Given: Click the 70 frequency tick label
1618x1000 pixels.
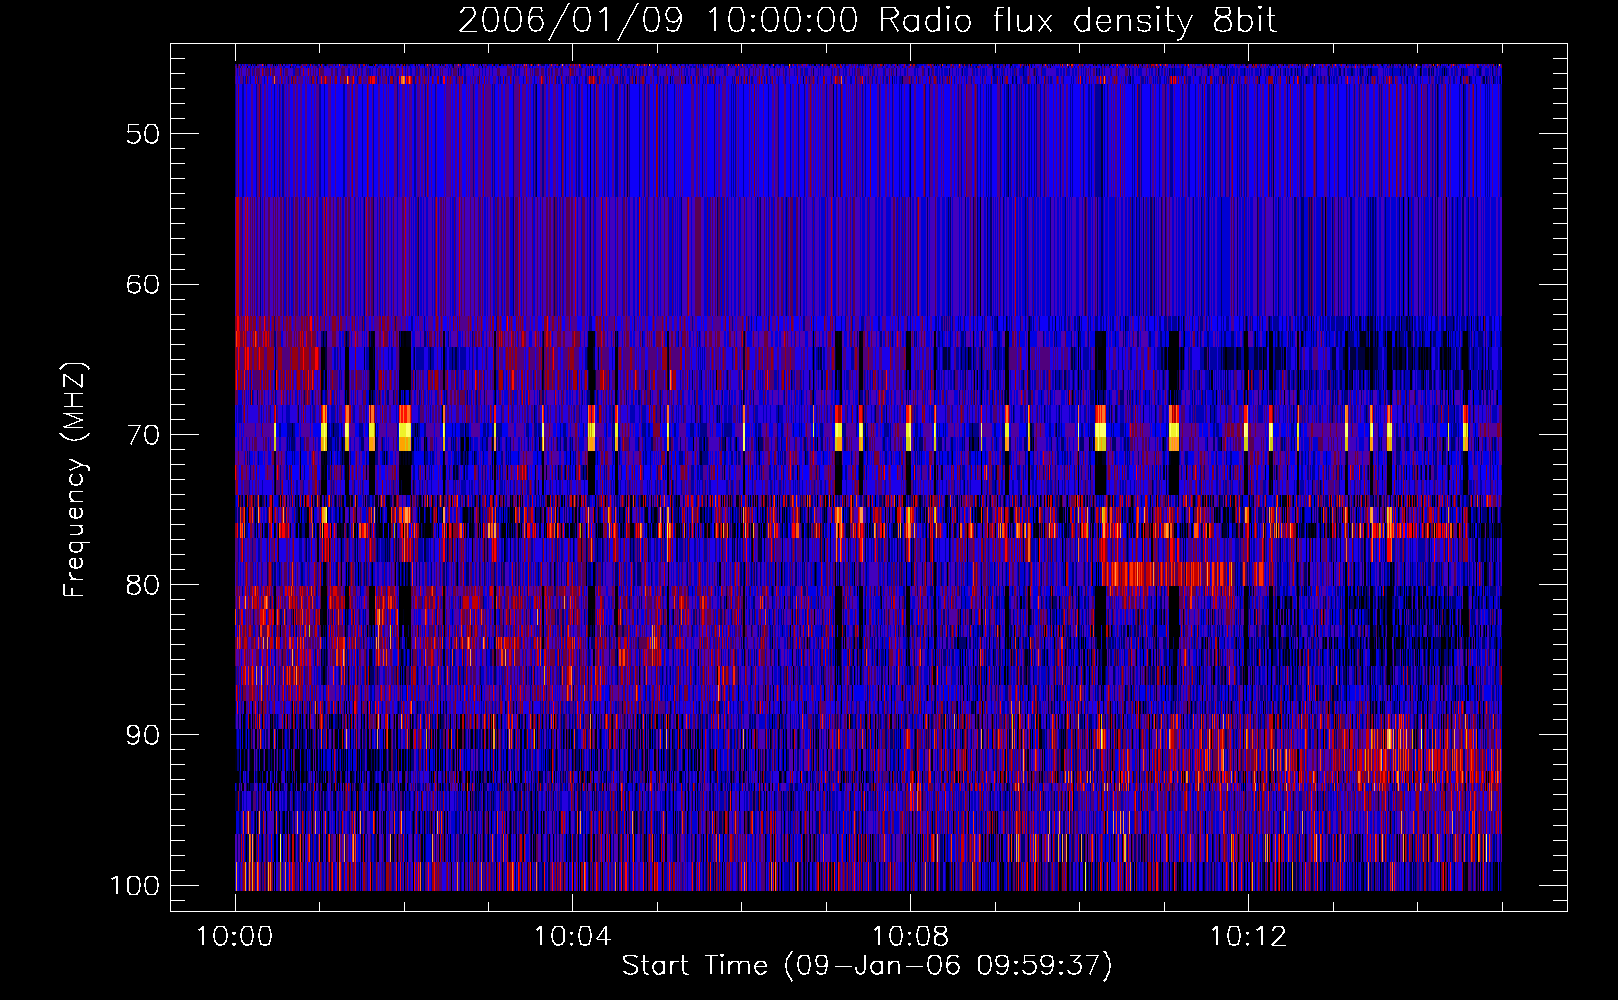Looking at the screenshot, I should click(x=143, y=435).
